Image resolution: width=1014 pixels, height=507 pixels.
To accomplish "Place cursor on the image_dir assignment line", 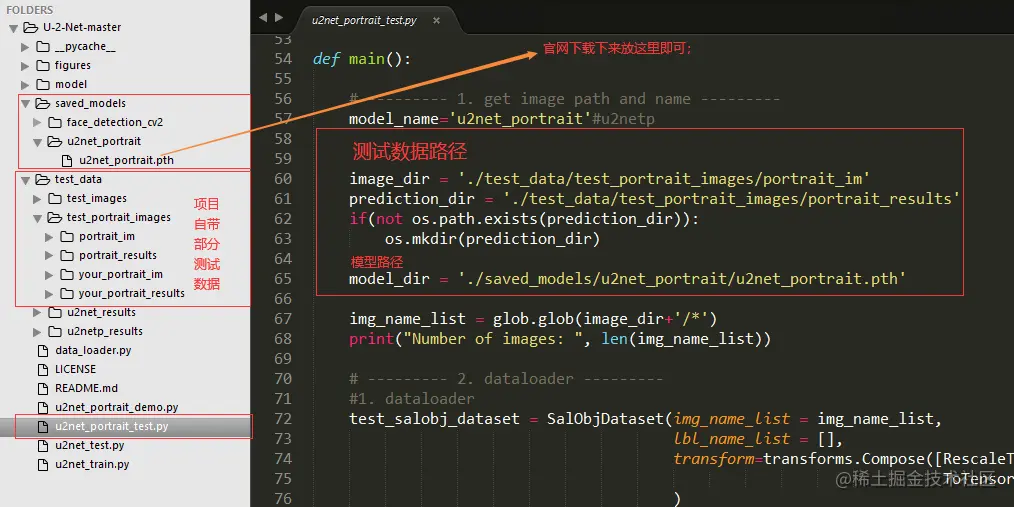I will [x=609, y=178].
